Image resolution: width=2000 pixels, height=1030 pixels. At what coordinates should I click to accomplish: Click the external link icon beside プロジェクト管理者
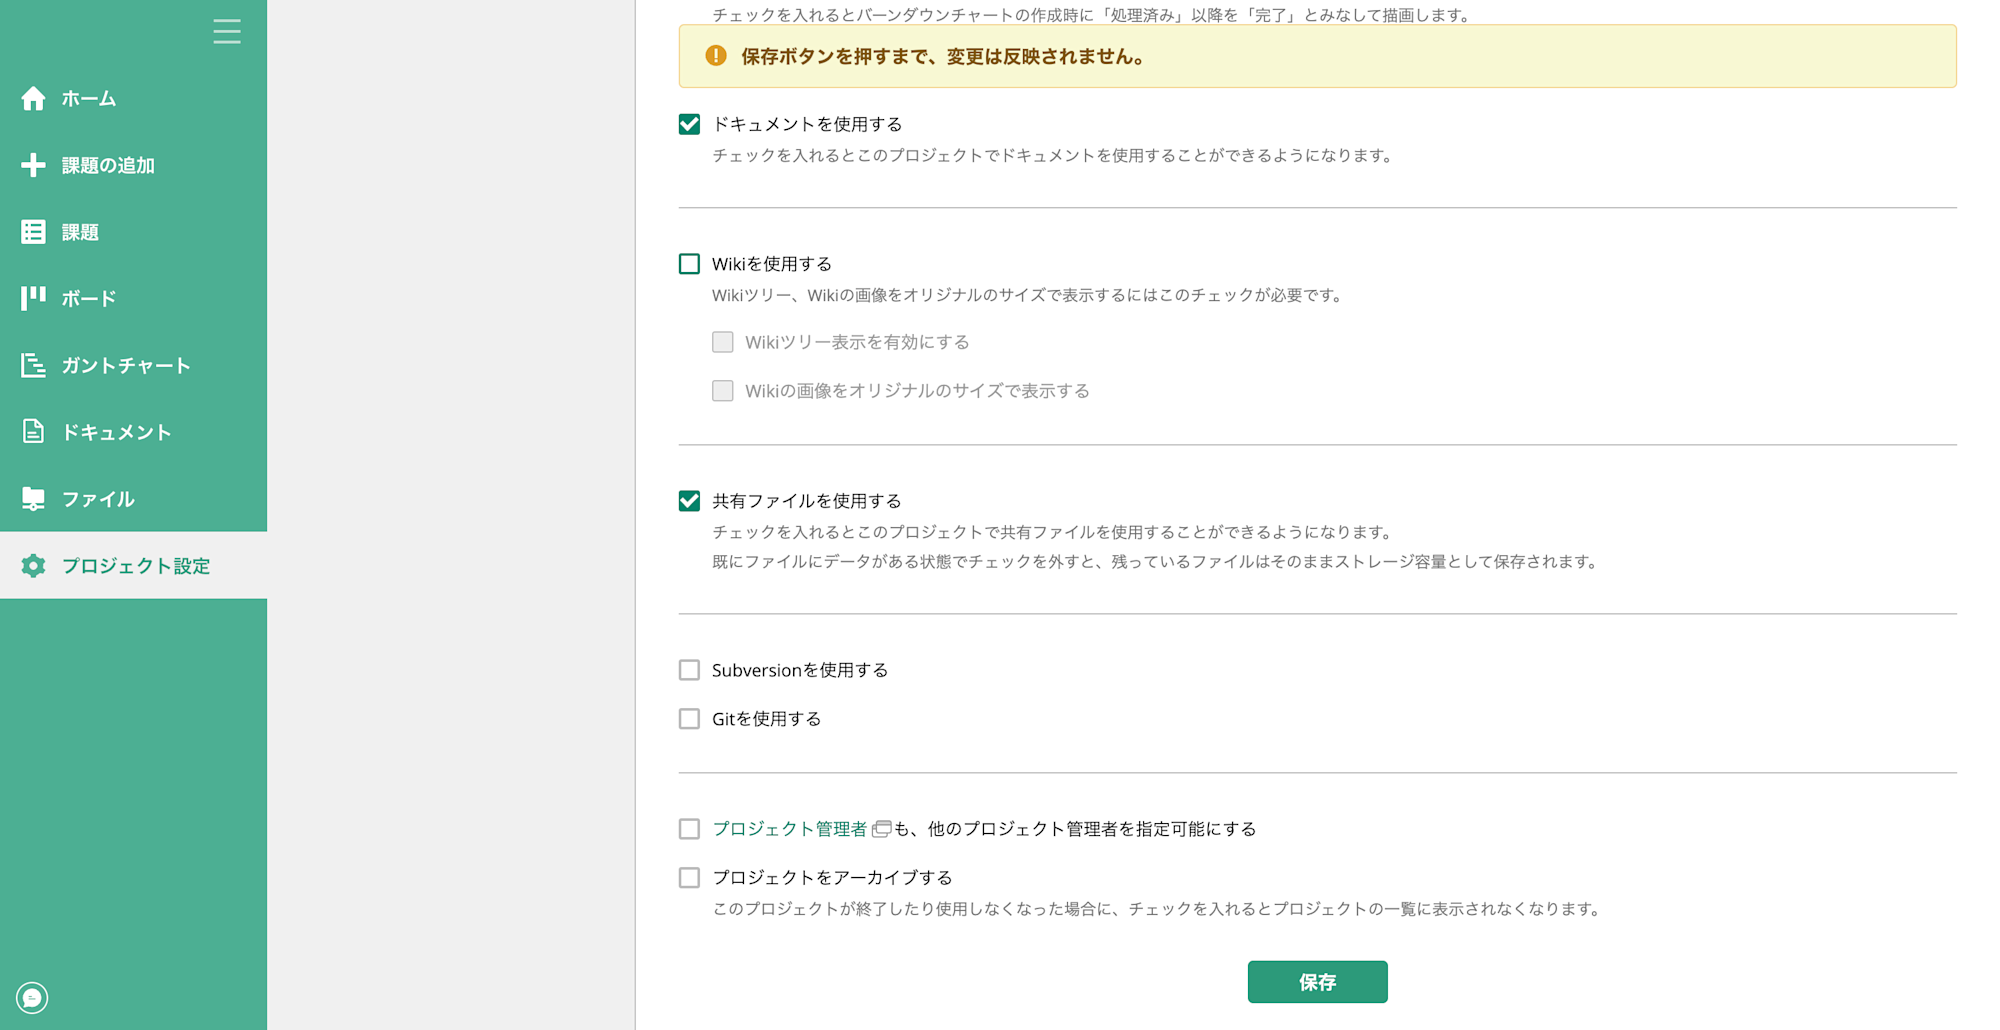881,829
